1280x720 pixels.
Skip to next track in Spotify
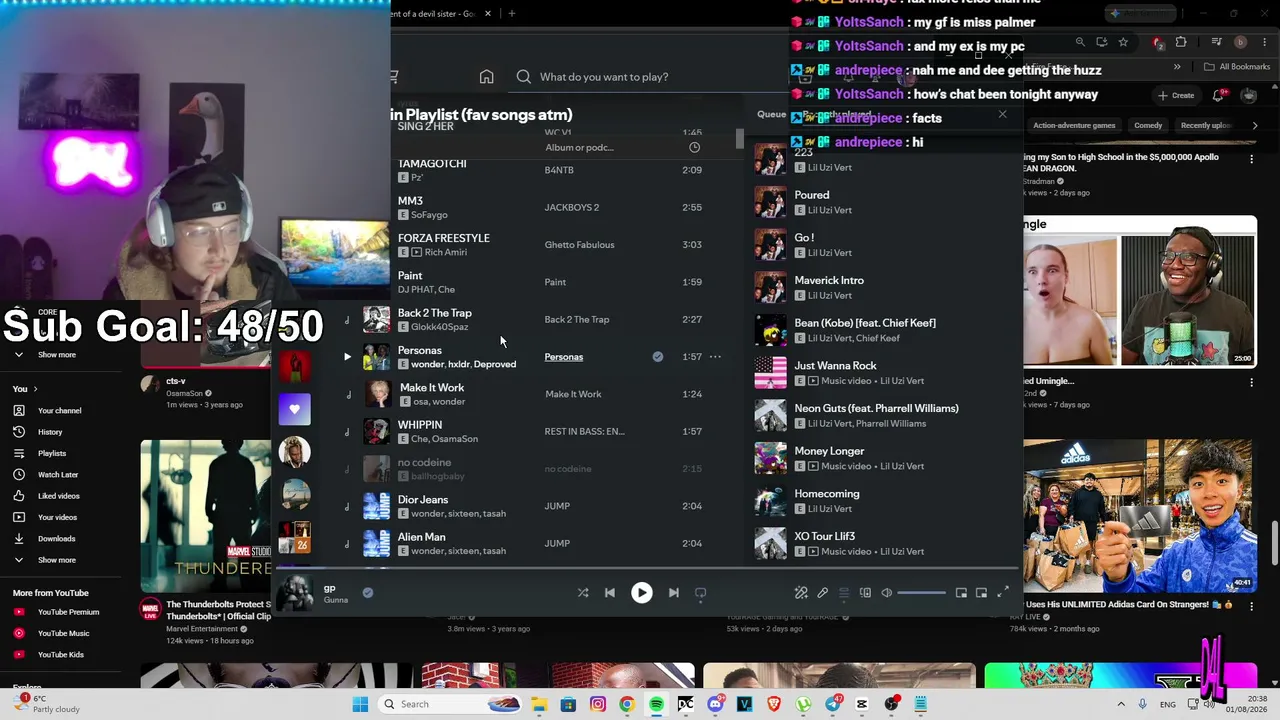coord(674,593)
